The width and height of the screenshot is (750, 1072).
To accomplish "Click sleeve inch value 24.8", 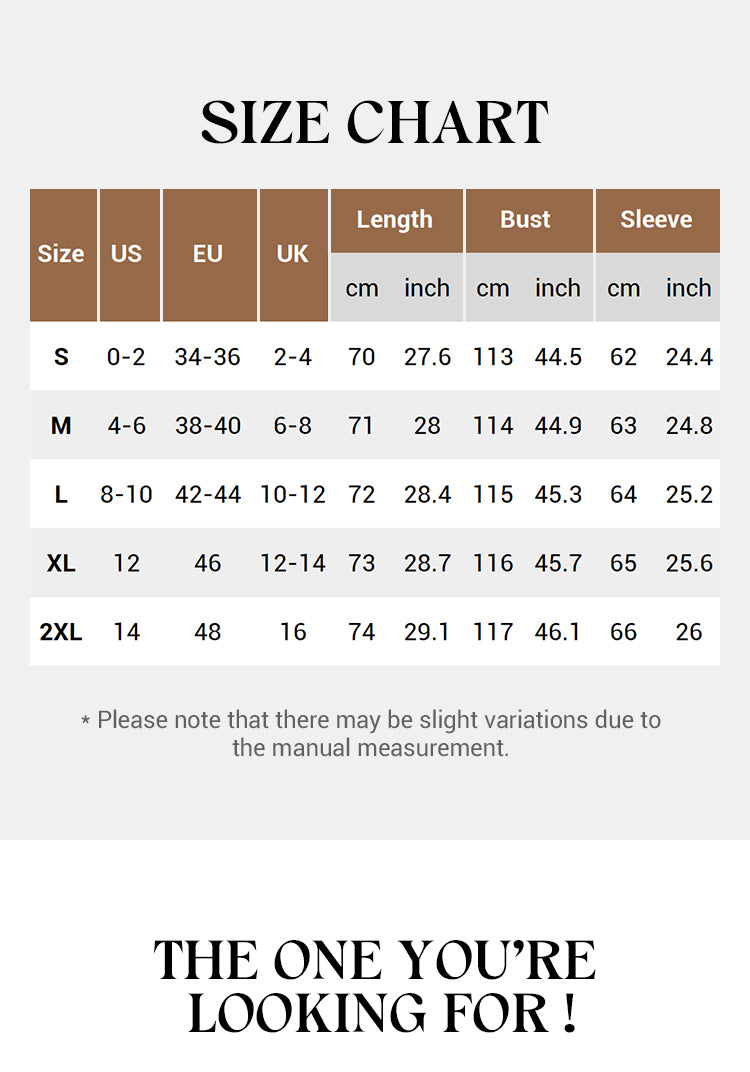I will [x=689, y=426].
